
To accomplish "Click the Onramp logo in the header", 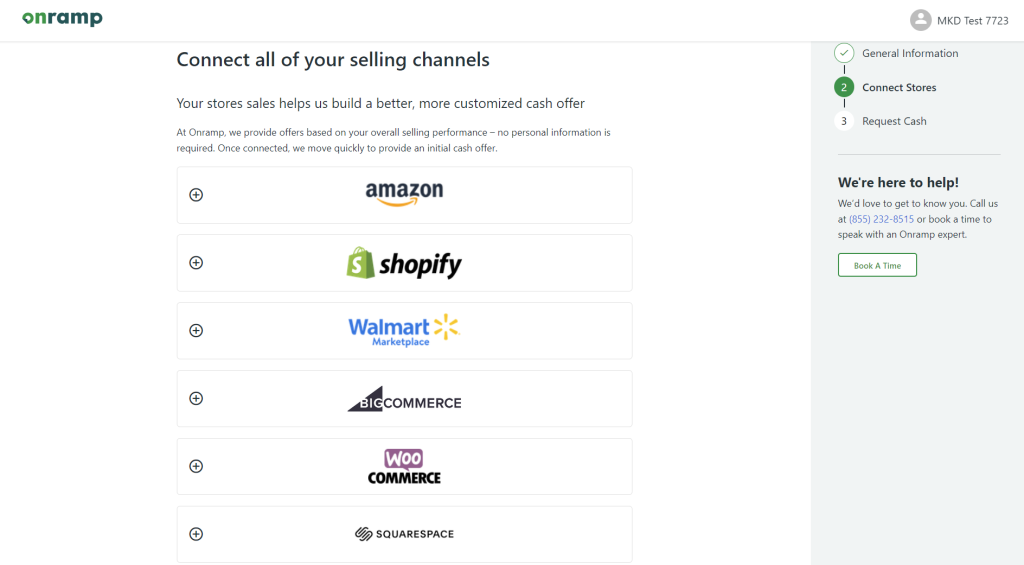I will pos(62,18).
